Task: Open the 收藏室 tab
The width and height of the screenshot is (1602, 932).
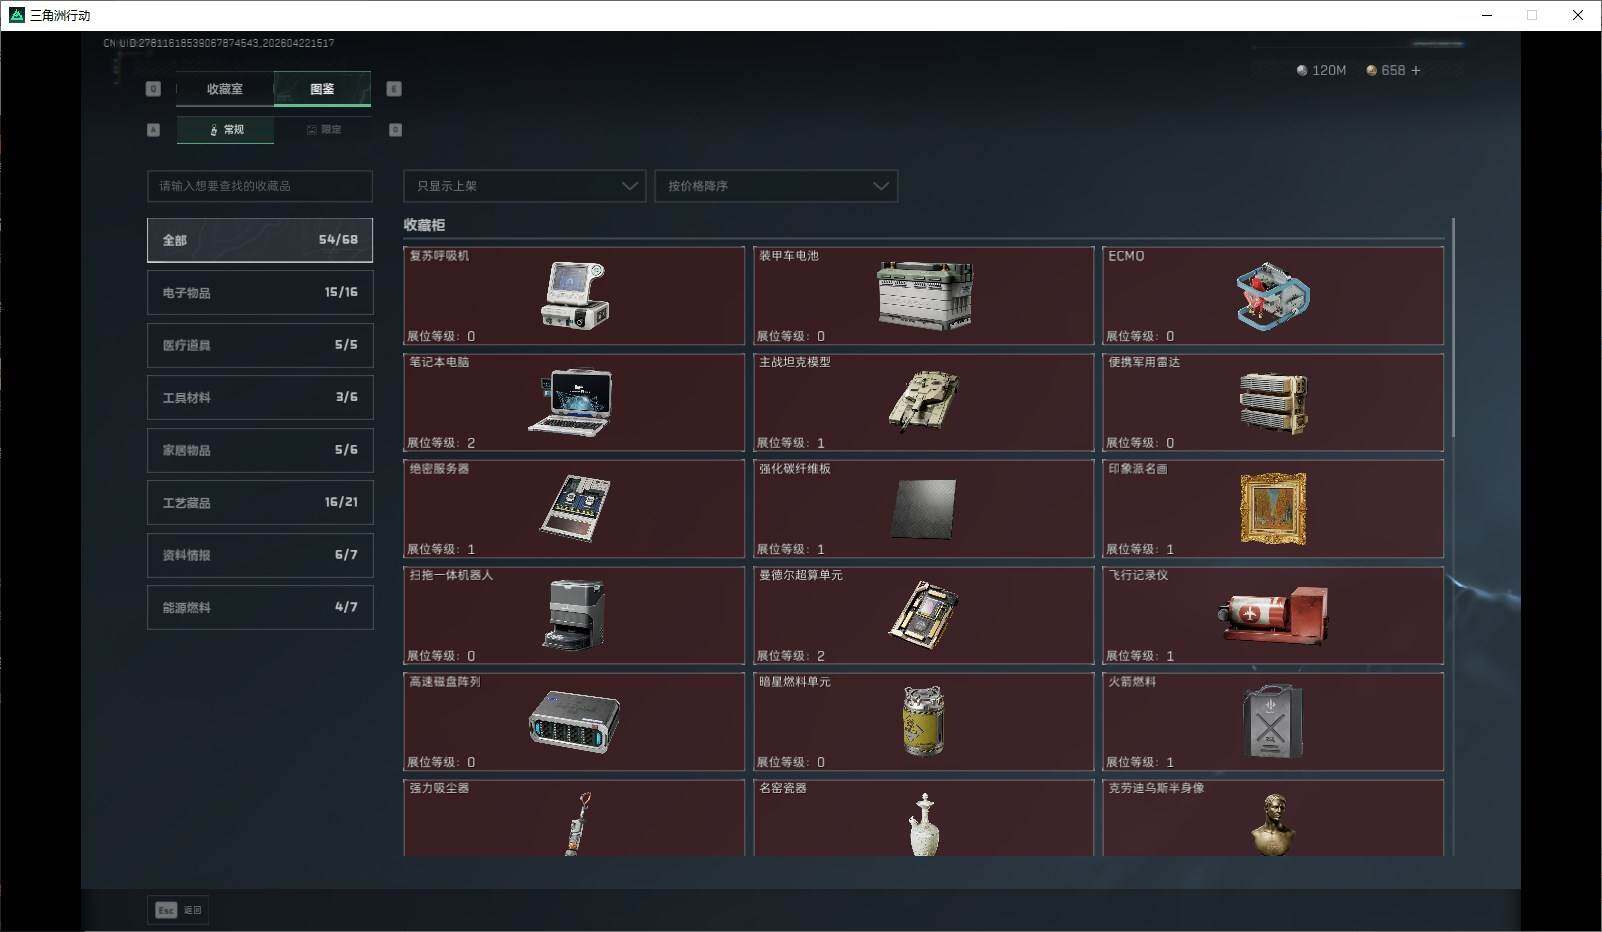Action: pyautogui.click(x=225, y=89)
